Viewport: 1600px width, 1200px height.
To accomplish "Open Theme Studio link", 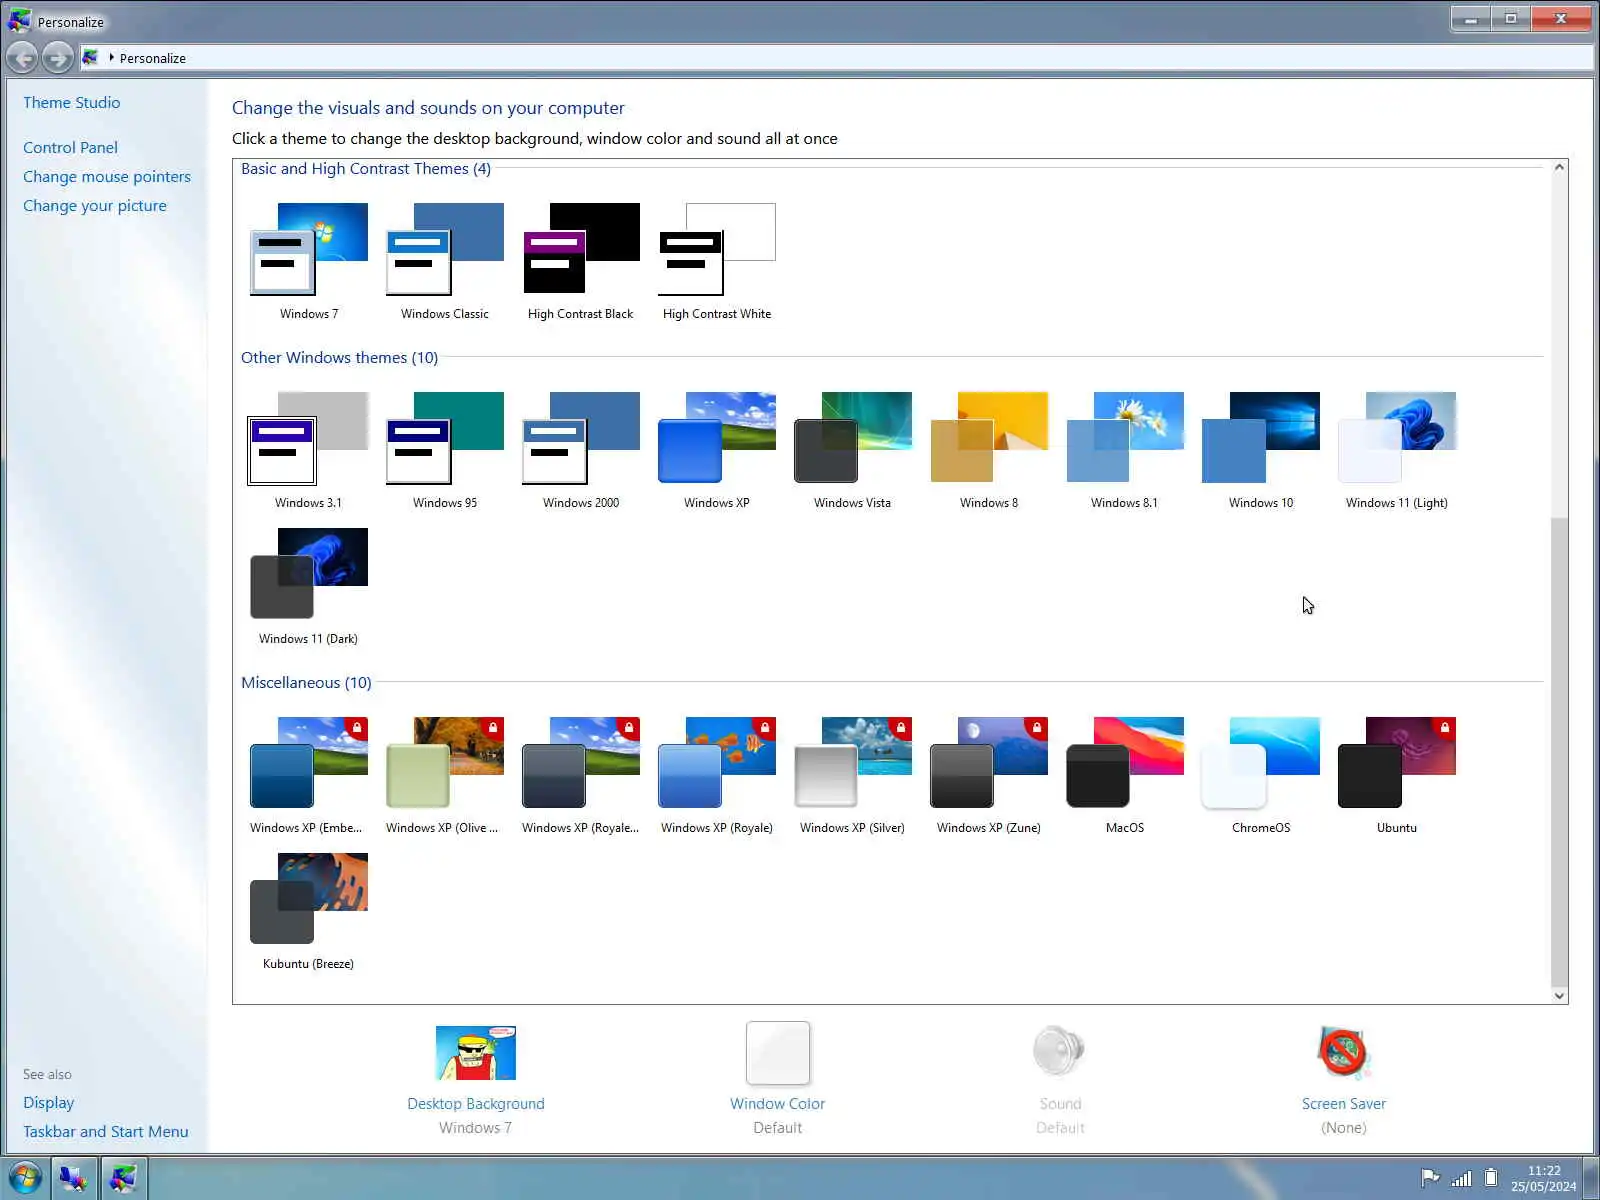I will click(72, 102).
